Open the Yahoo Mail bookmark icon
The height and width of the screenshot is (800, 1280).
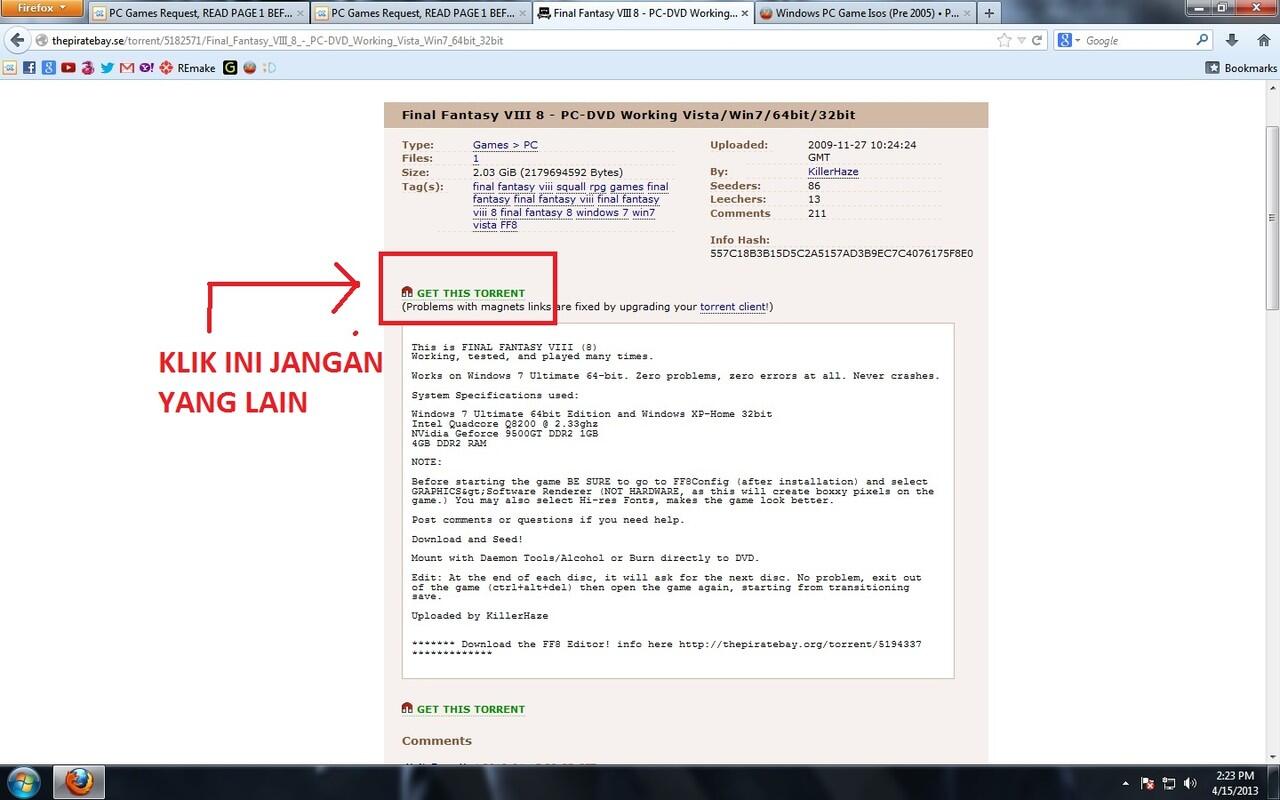(x=147, y=67)
